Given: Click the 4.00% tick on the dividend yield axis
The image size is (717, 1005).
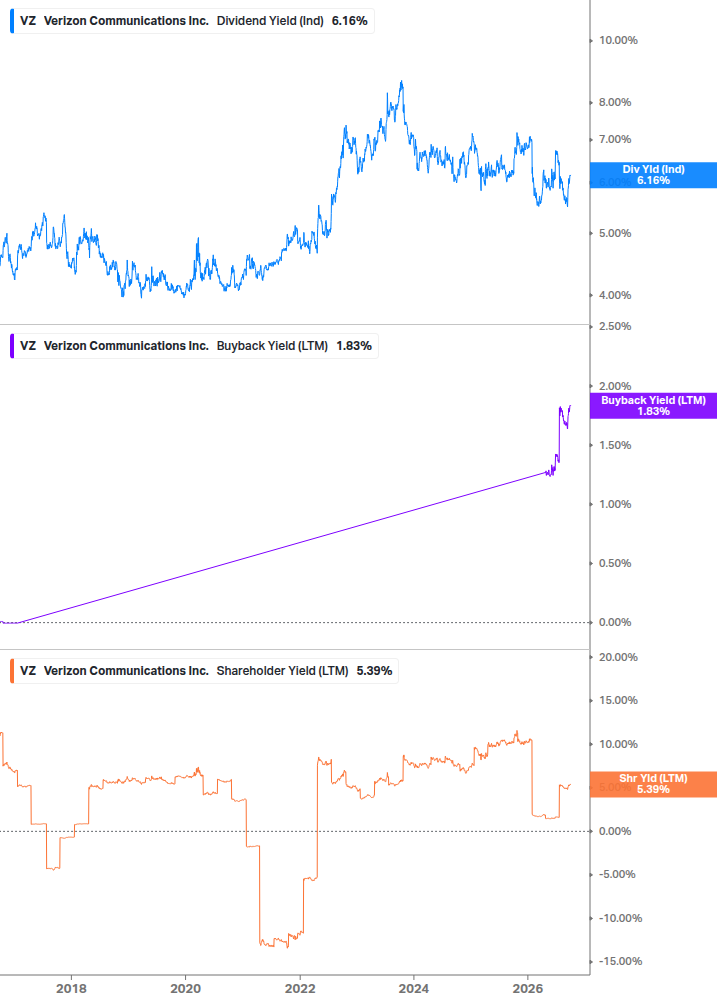Looking at the screenshot, I should 615,295.
